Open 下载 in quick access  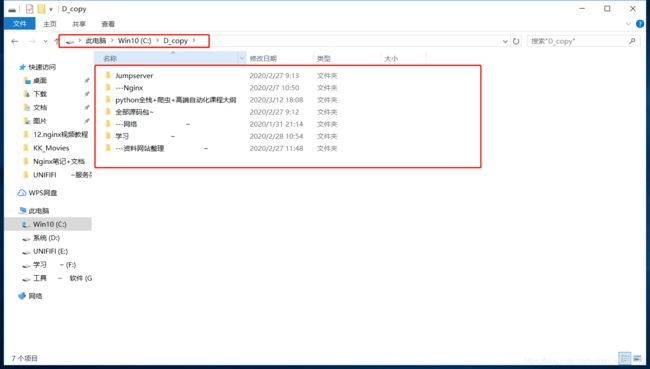click(x=40, y=94)
